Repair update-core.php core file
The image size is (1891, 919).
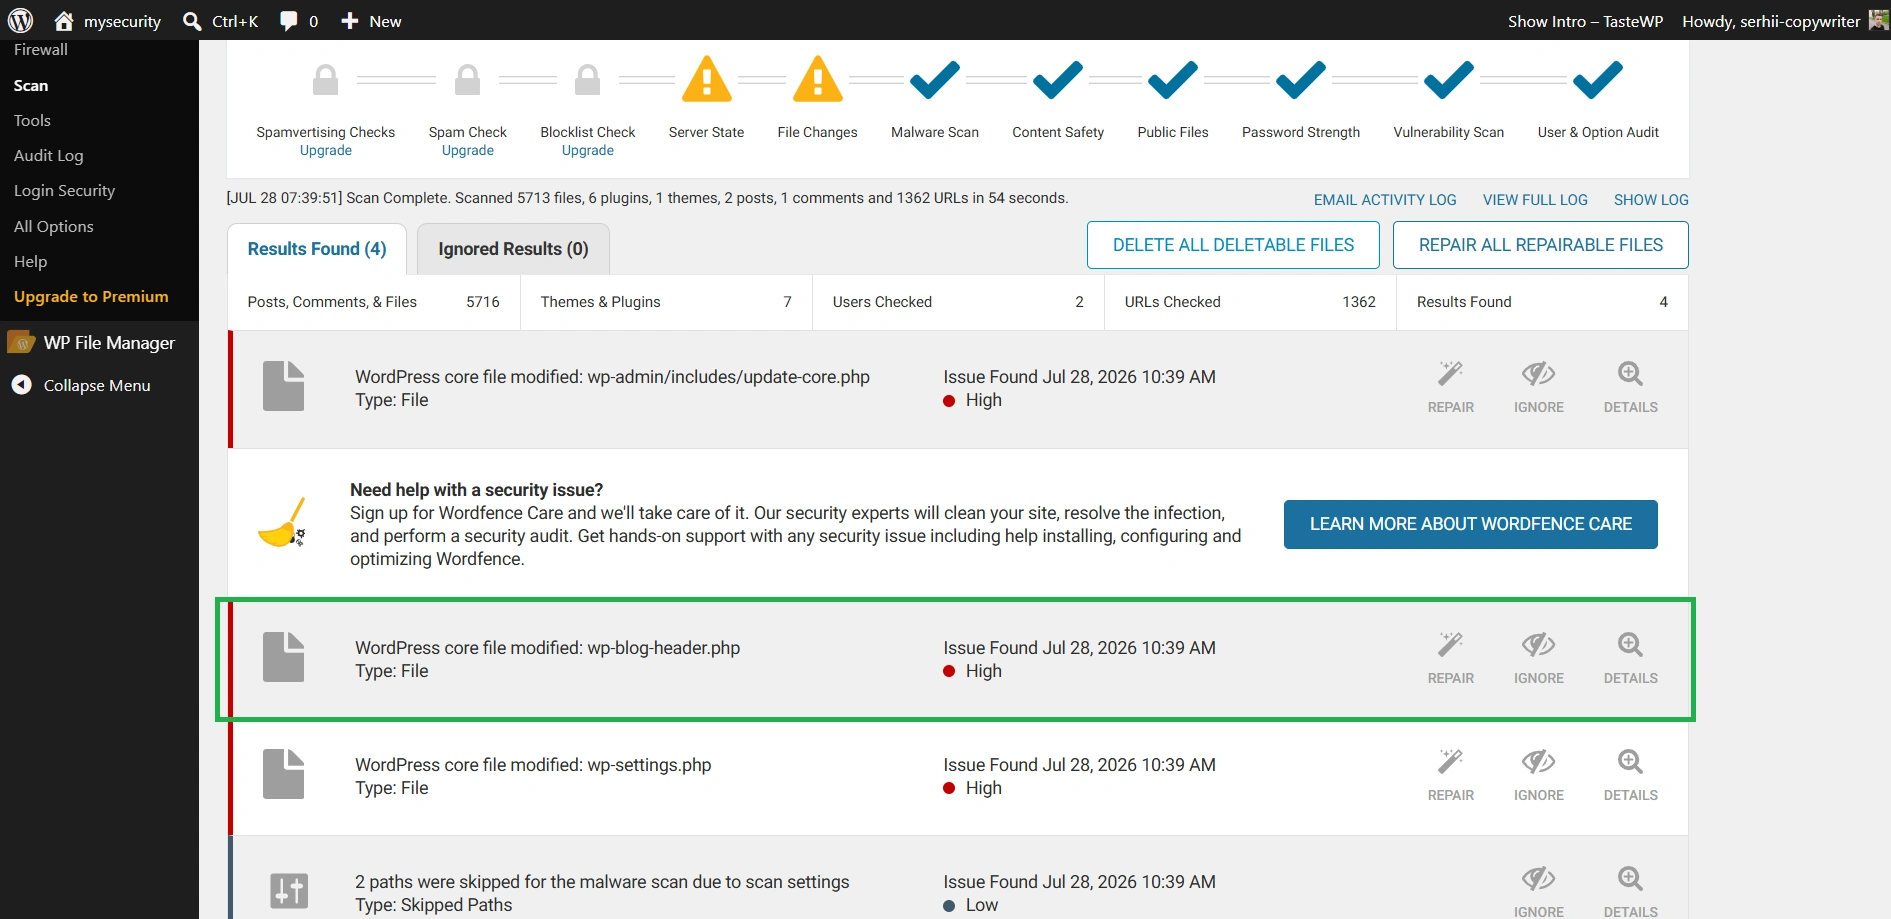tap(1451, 387)
